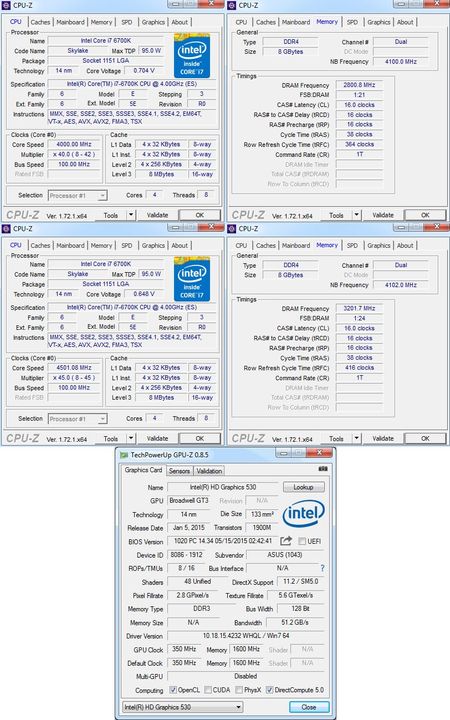Viewport: 450px width, 720px height.
Task: Click FSB:DRAM value 1:24
Action: click(359, 318)
